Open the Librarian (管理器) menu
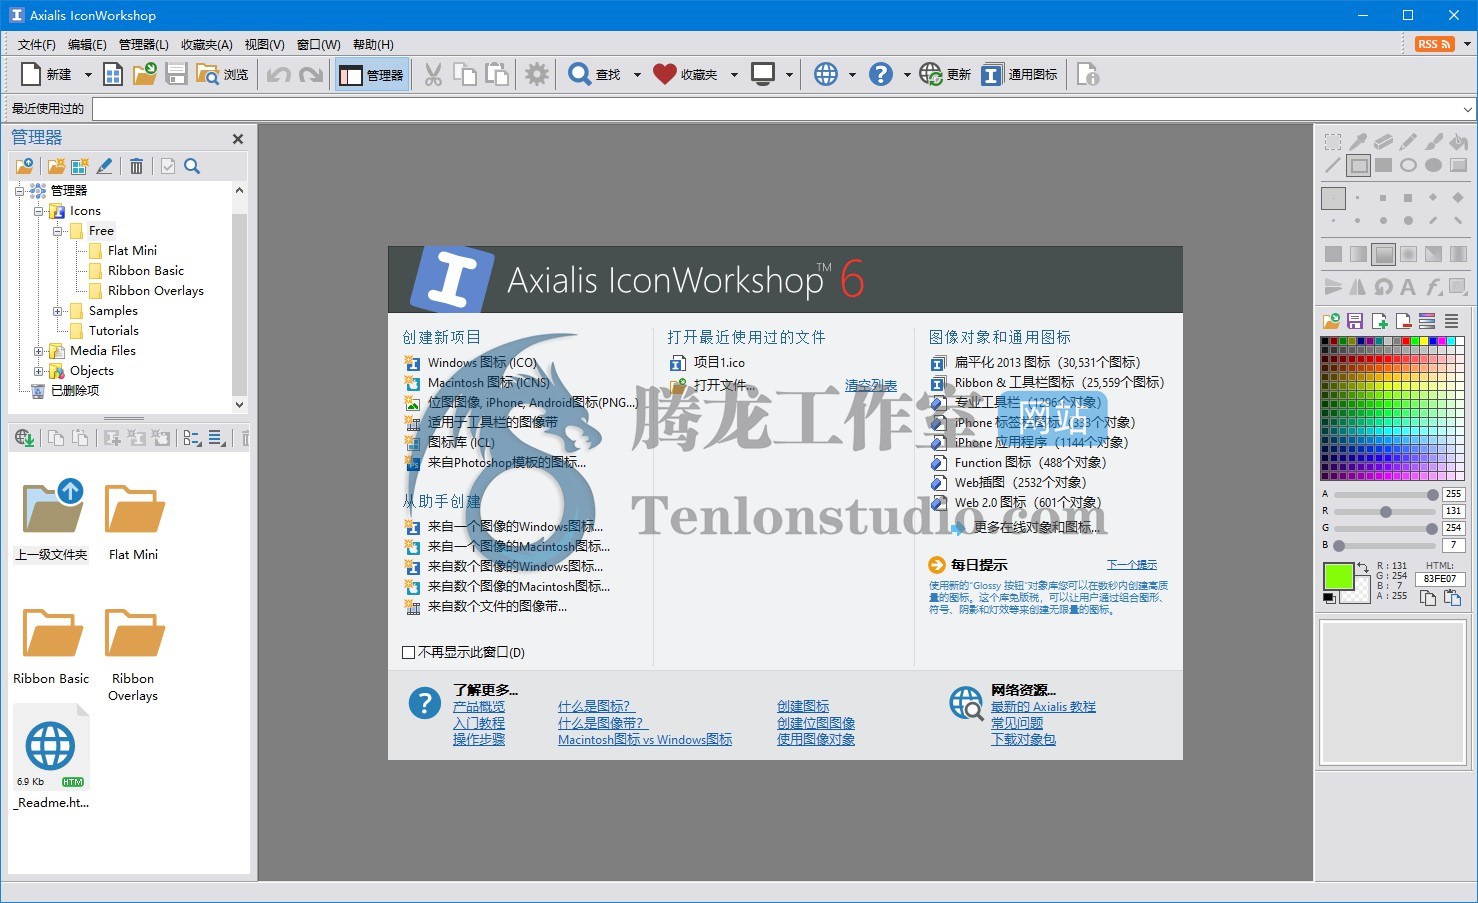 click(143, 44)
